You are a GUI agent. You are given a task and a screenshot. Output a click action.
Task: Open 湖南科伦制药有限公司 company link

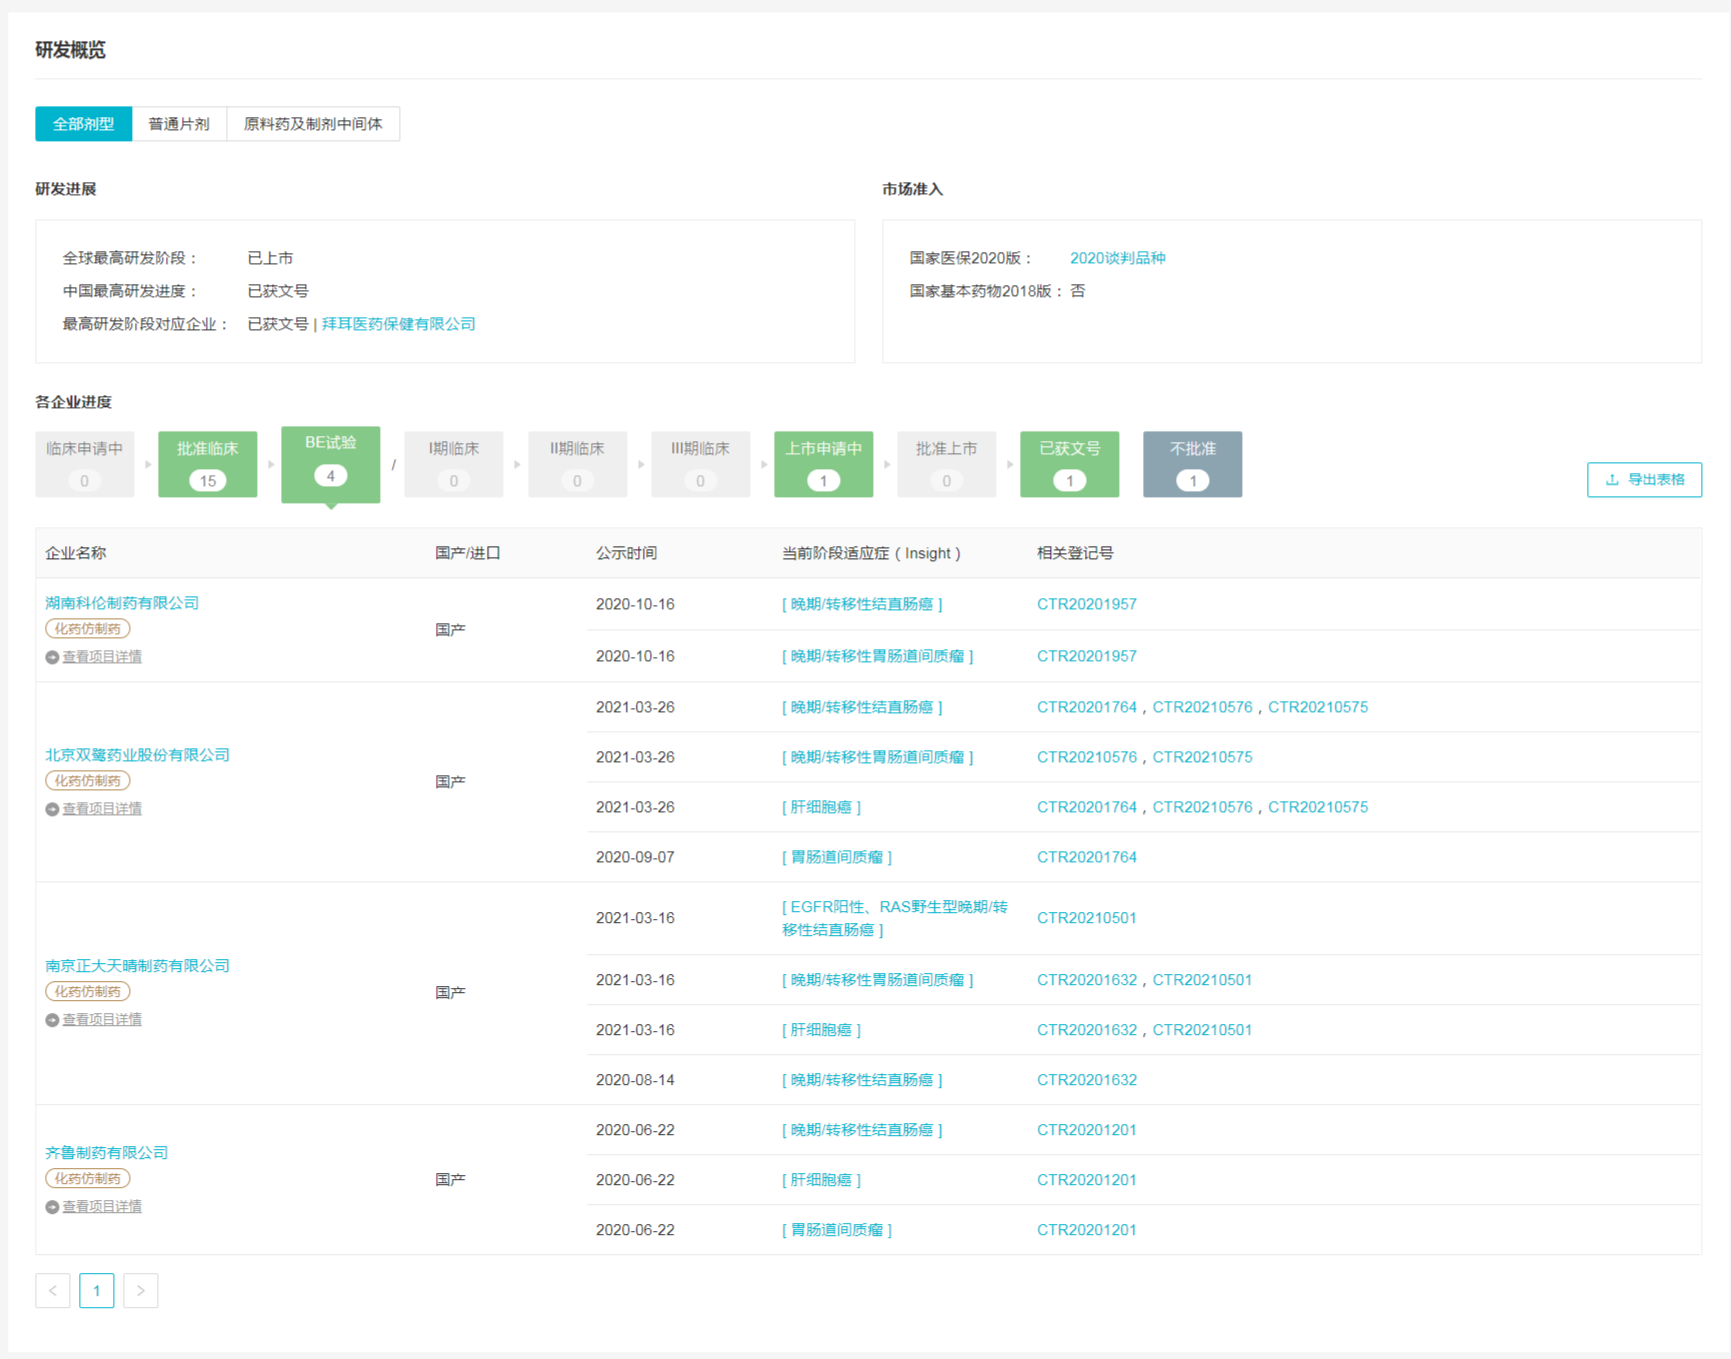coord(122,603)
